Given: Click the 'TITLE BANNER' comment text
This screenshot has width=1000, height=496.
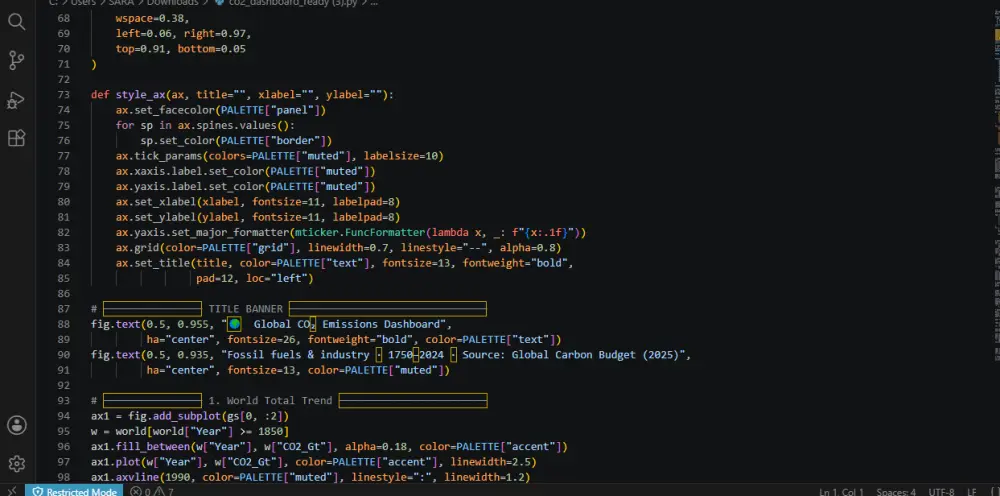Looking at the screenshot, I should 246,309.
